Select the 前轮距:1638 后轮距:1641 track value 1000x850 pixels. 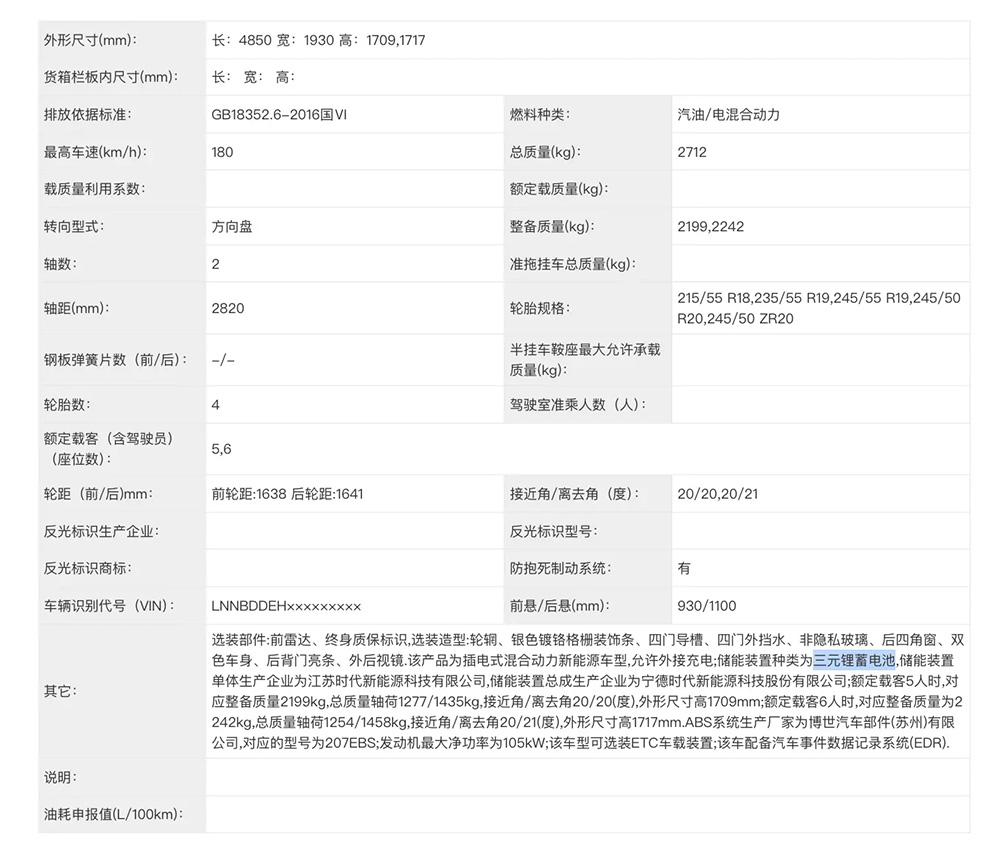tap(286, 494)
